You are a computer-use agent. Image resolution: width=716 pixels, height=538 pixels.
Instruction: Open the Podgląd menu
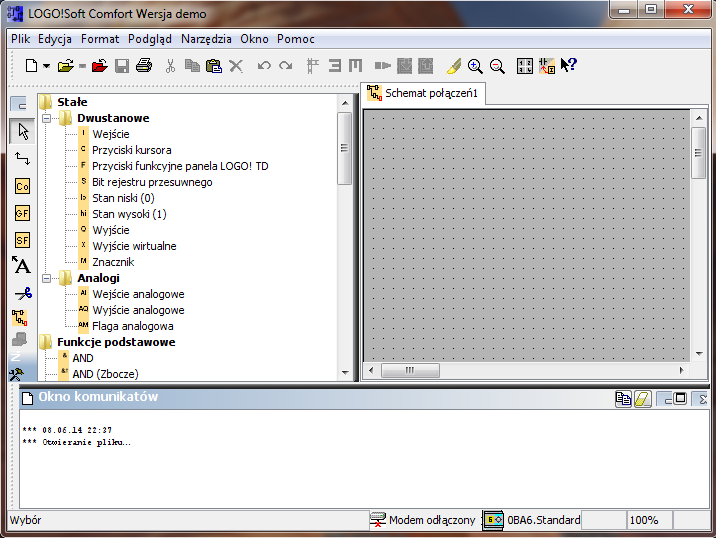pyautogui.click(x=150, y=39)
